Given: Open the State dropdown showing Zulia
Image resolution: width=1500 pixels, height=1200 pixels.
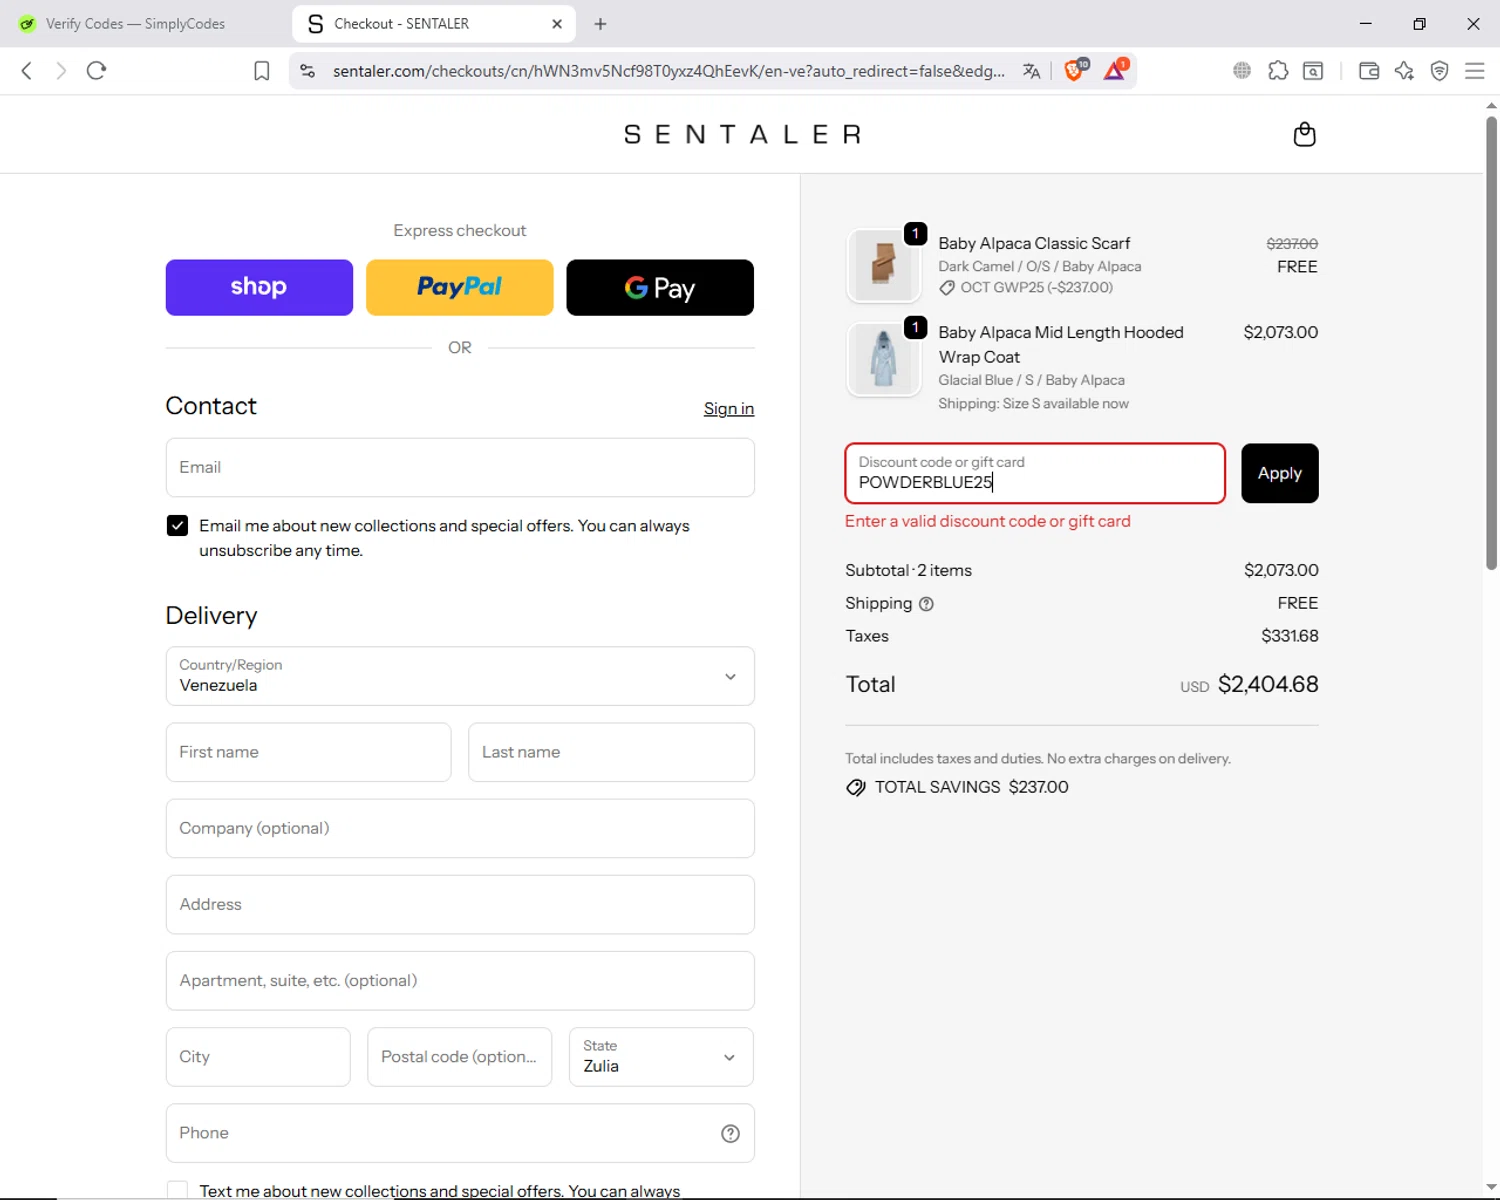Looking at the screenshot, I should [661, 1057].
